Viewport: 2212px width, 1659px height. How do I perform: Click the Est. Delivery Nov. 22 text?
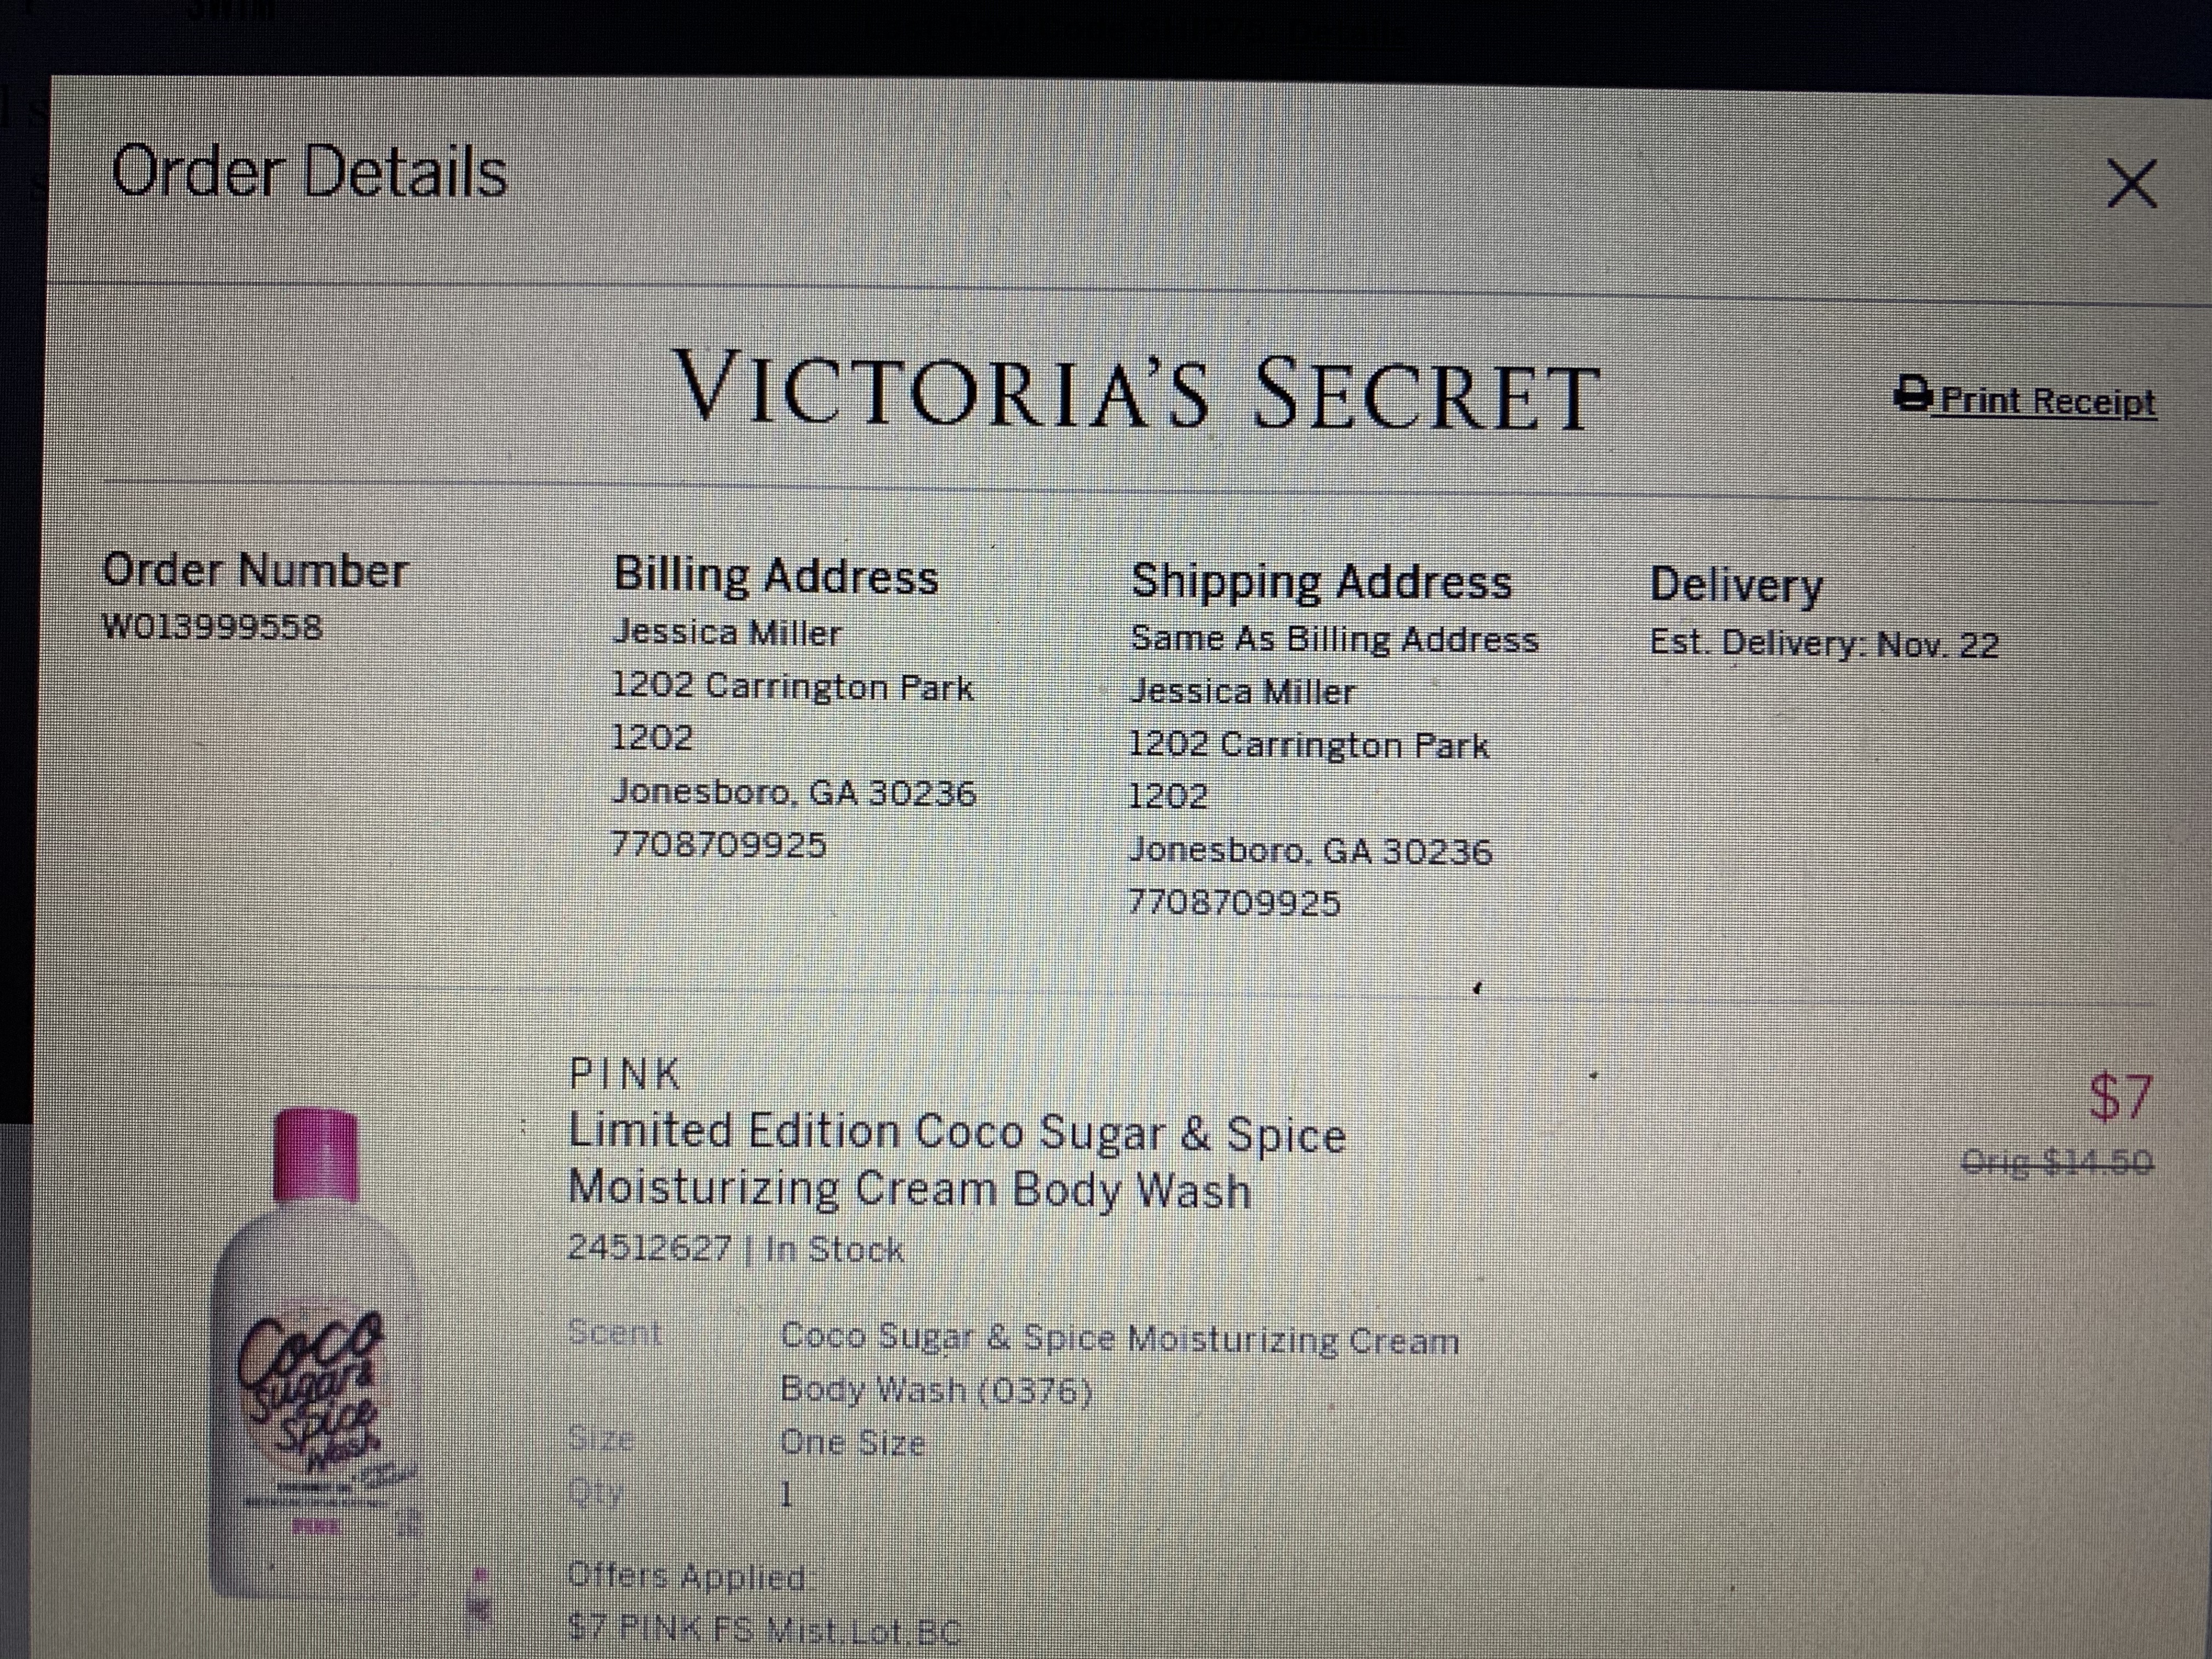[x=1824, y=643]
